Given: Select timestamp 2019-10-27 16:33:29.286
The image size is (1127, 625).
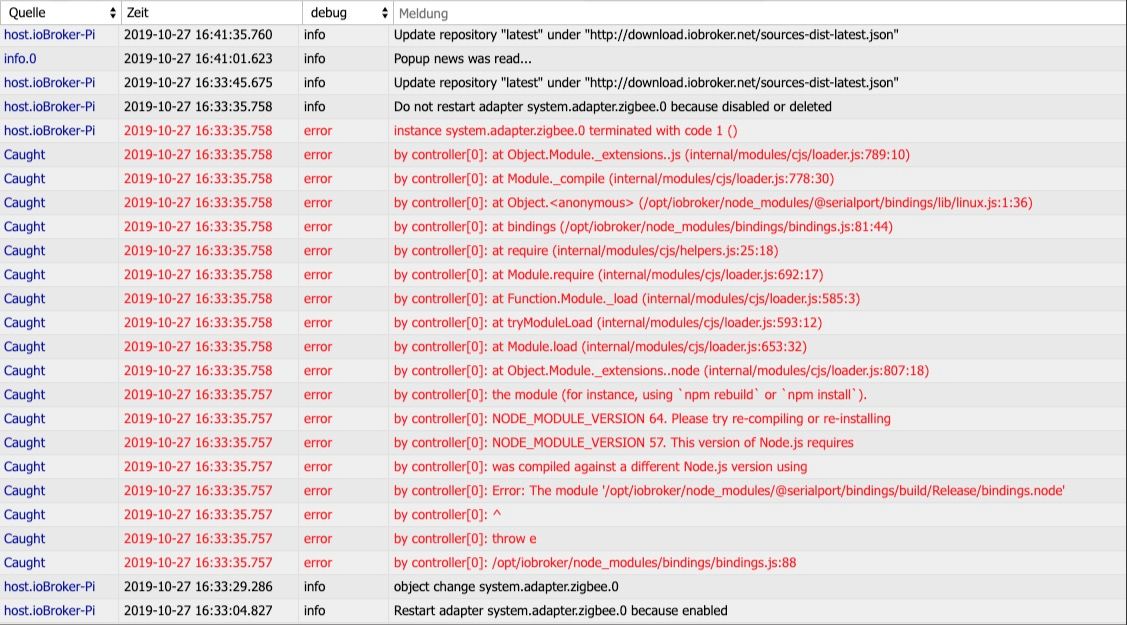Looking at the screenshot, I should (198, 586).
